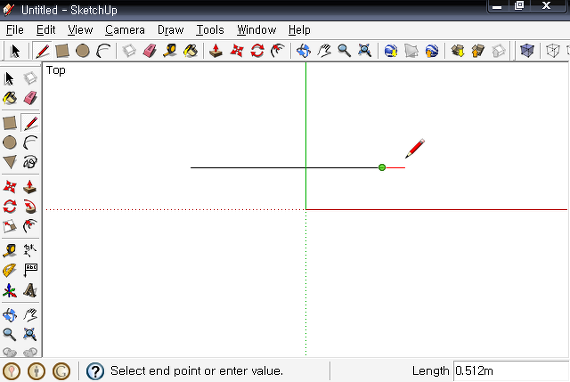This screenshot has height=382, width=570.
Task: Click the Google Earth preview icon
Action: [x=431, y=51]
